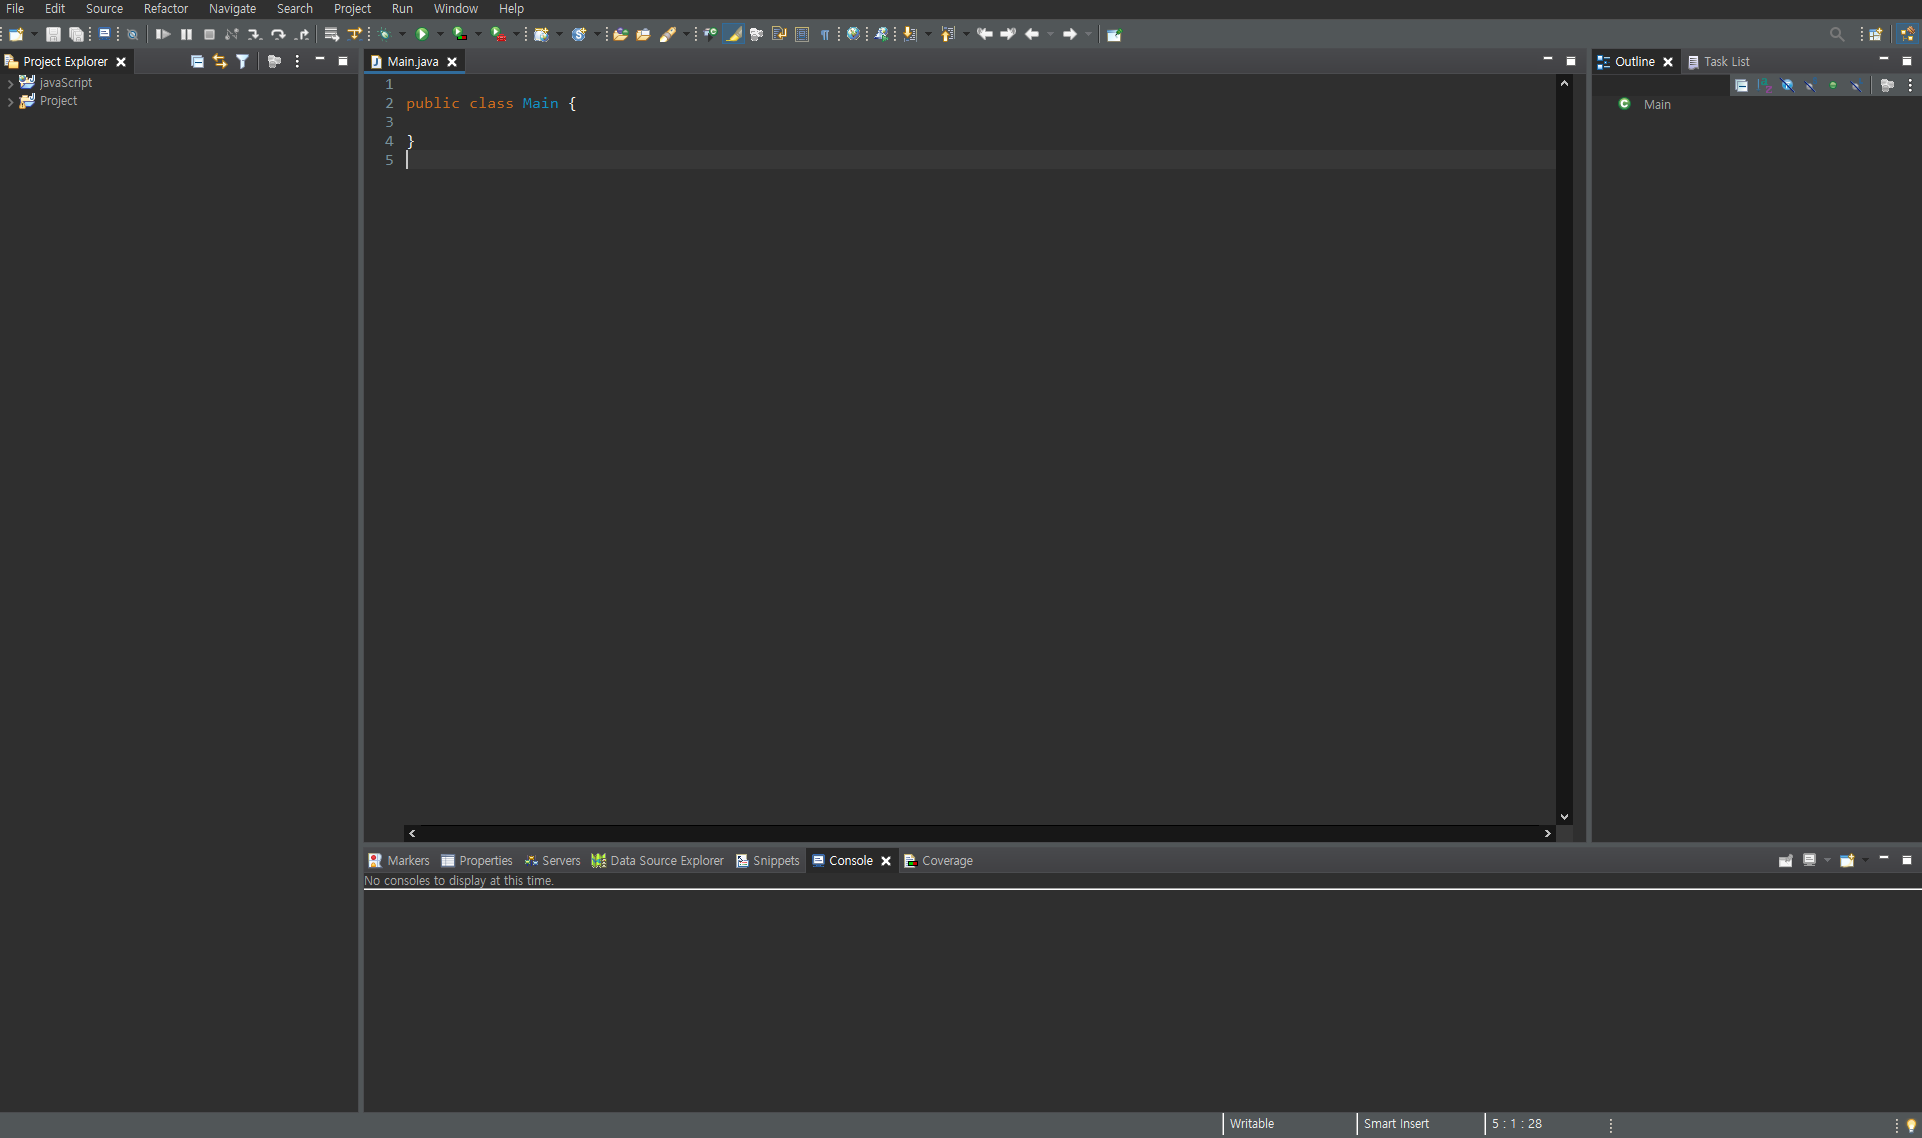The width and height of the screenshot is (1922, 1138).
Task: Collapse All in Project Explorer
Action: [197, 62]
